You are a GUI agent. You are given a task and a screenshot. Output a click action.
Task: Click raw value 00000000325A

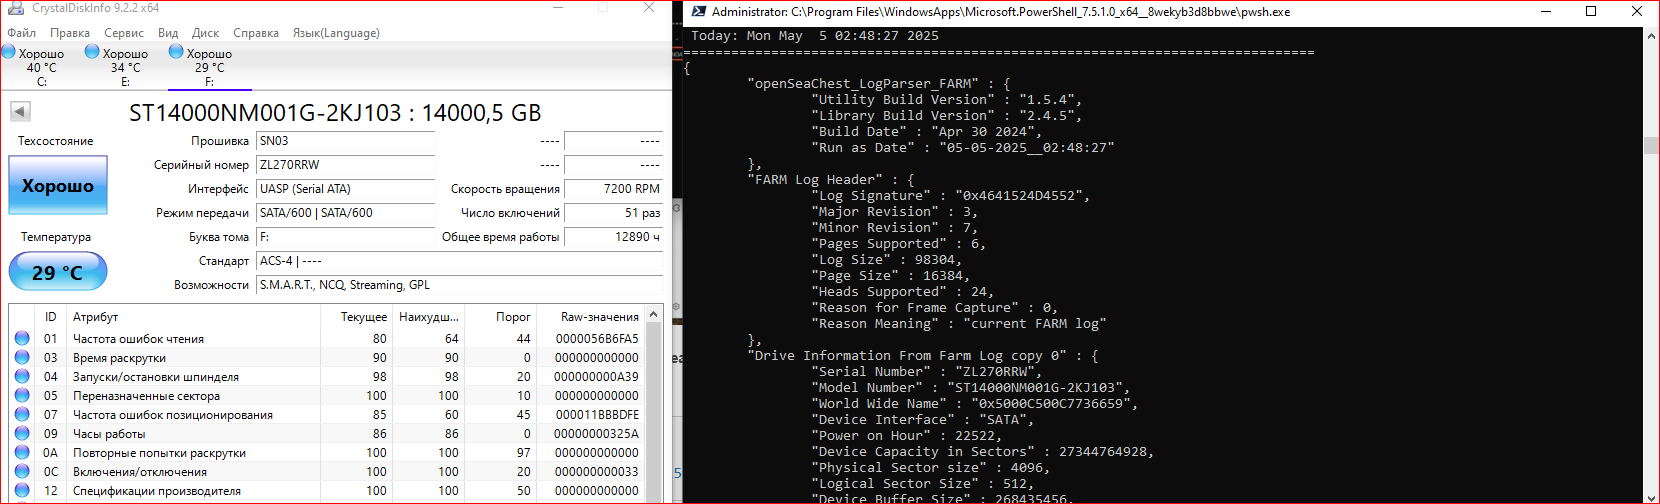(597, 434)
